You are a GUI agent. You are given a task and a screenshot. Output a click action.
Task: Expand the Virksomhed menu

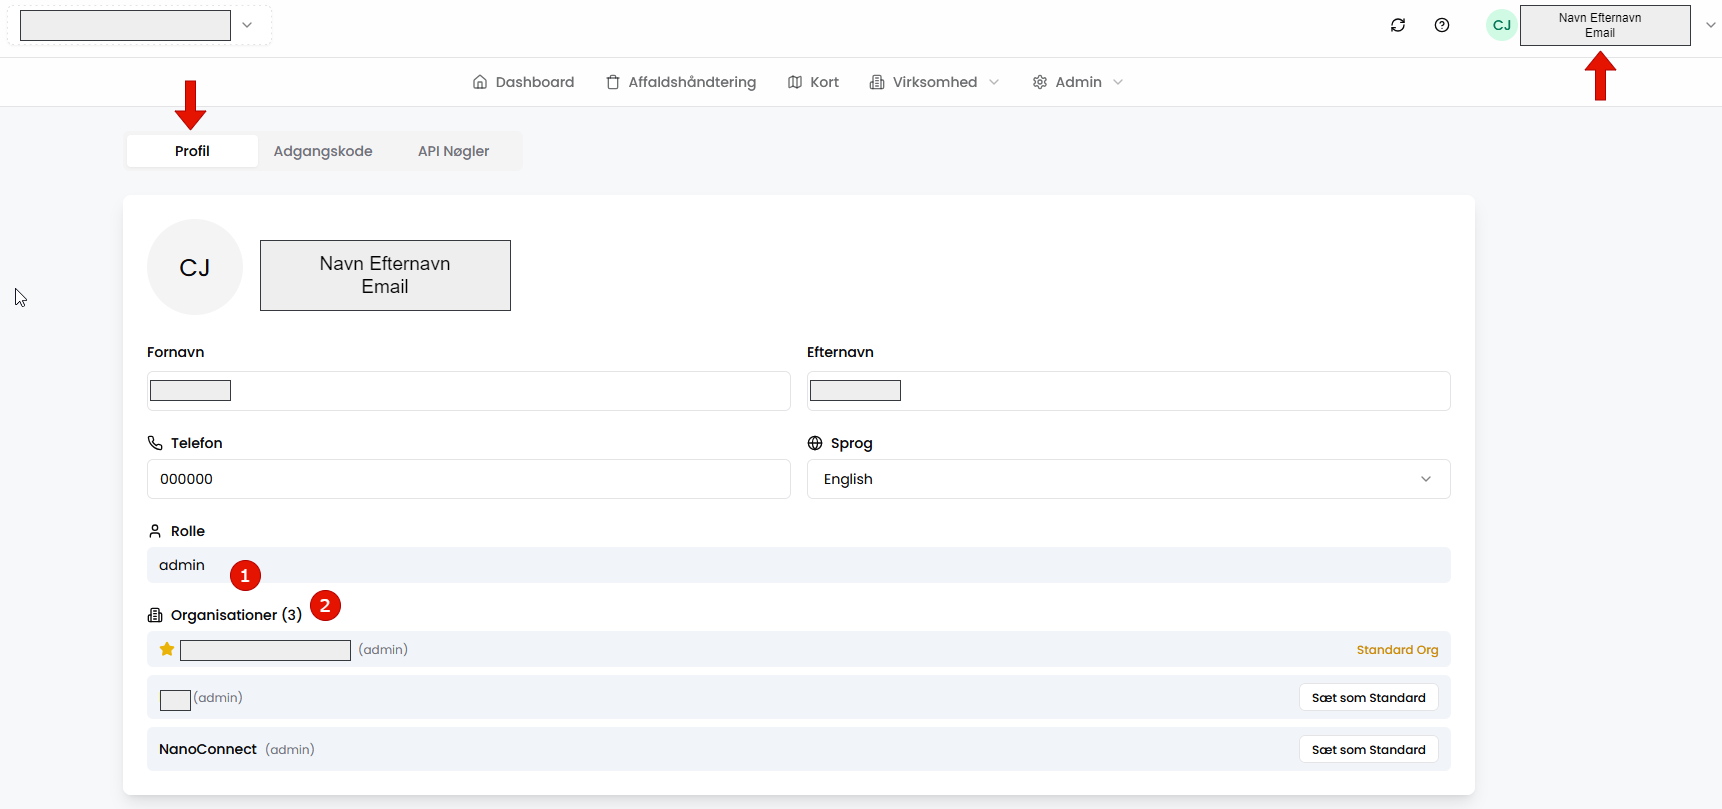pos(934,82)
